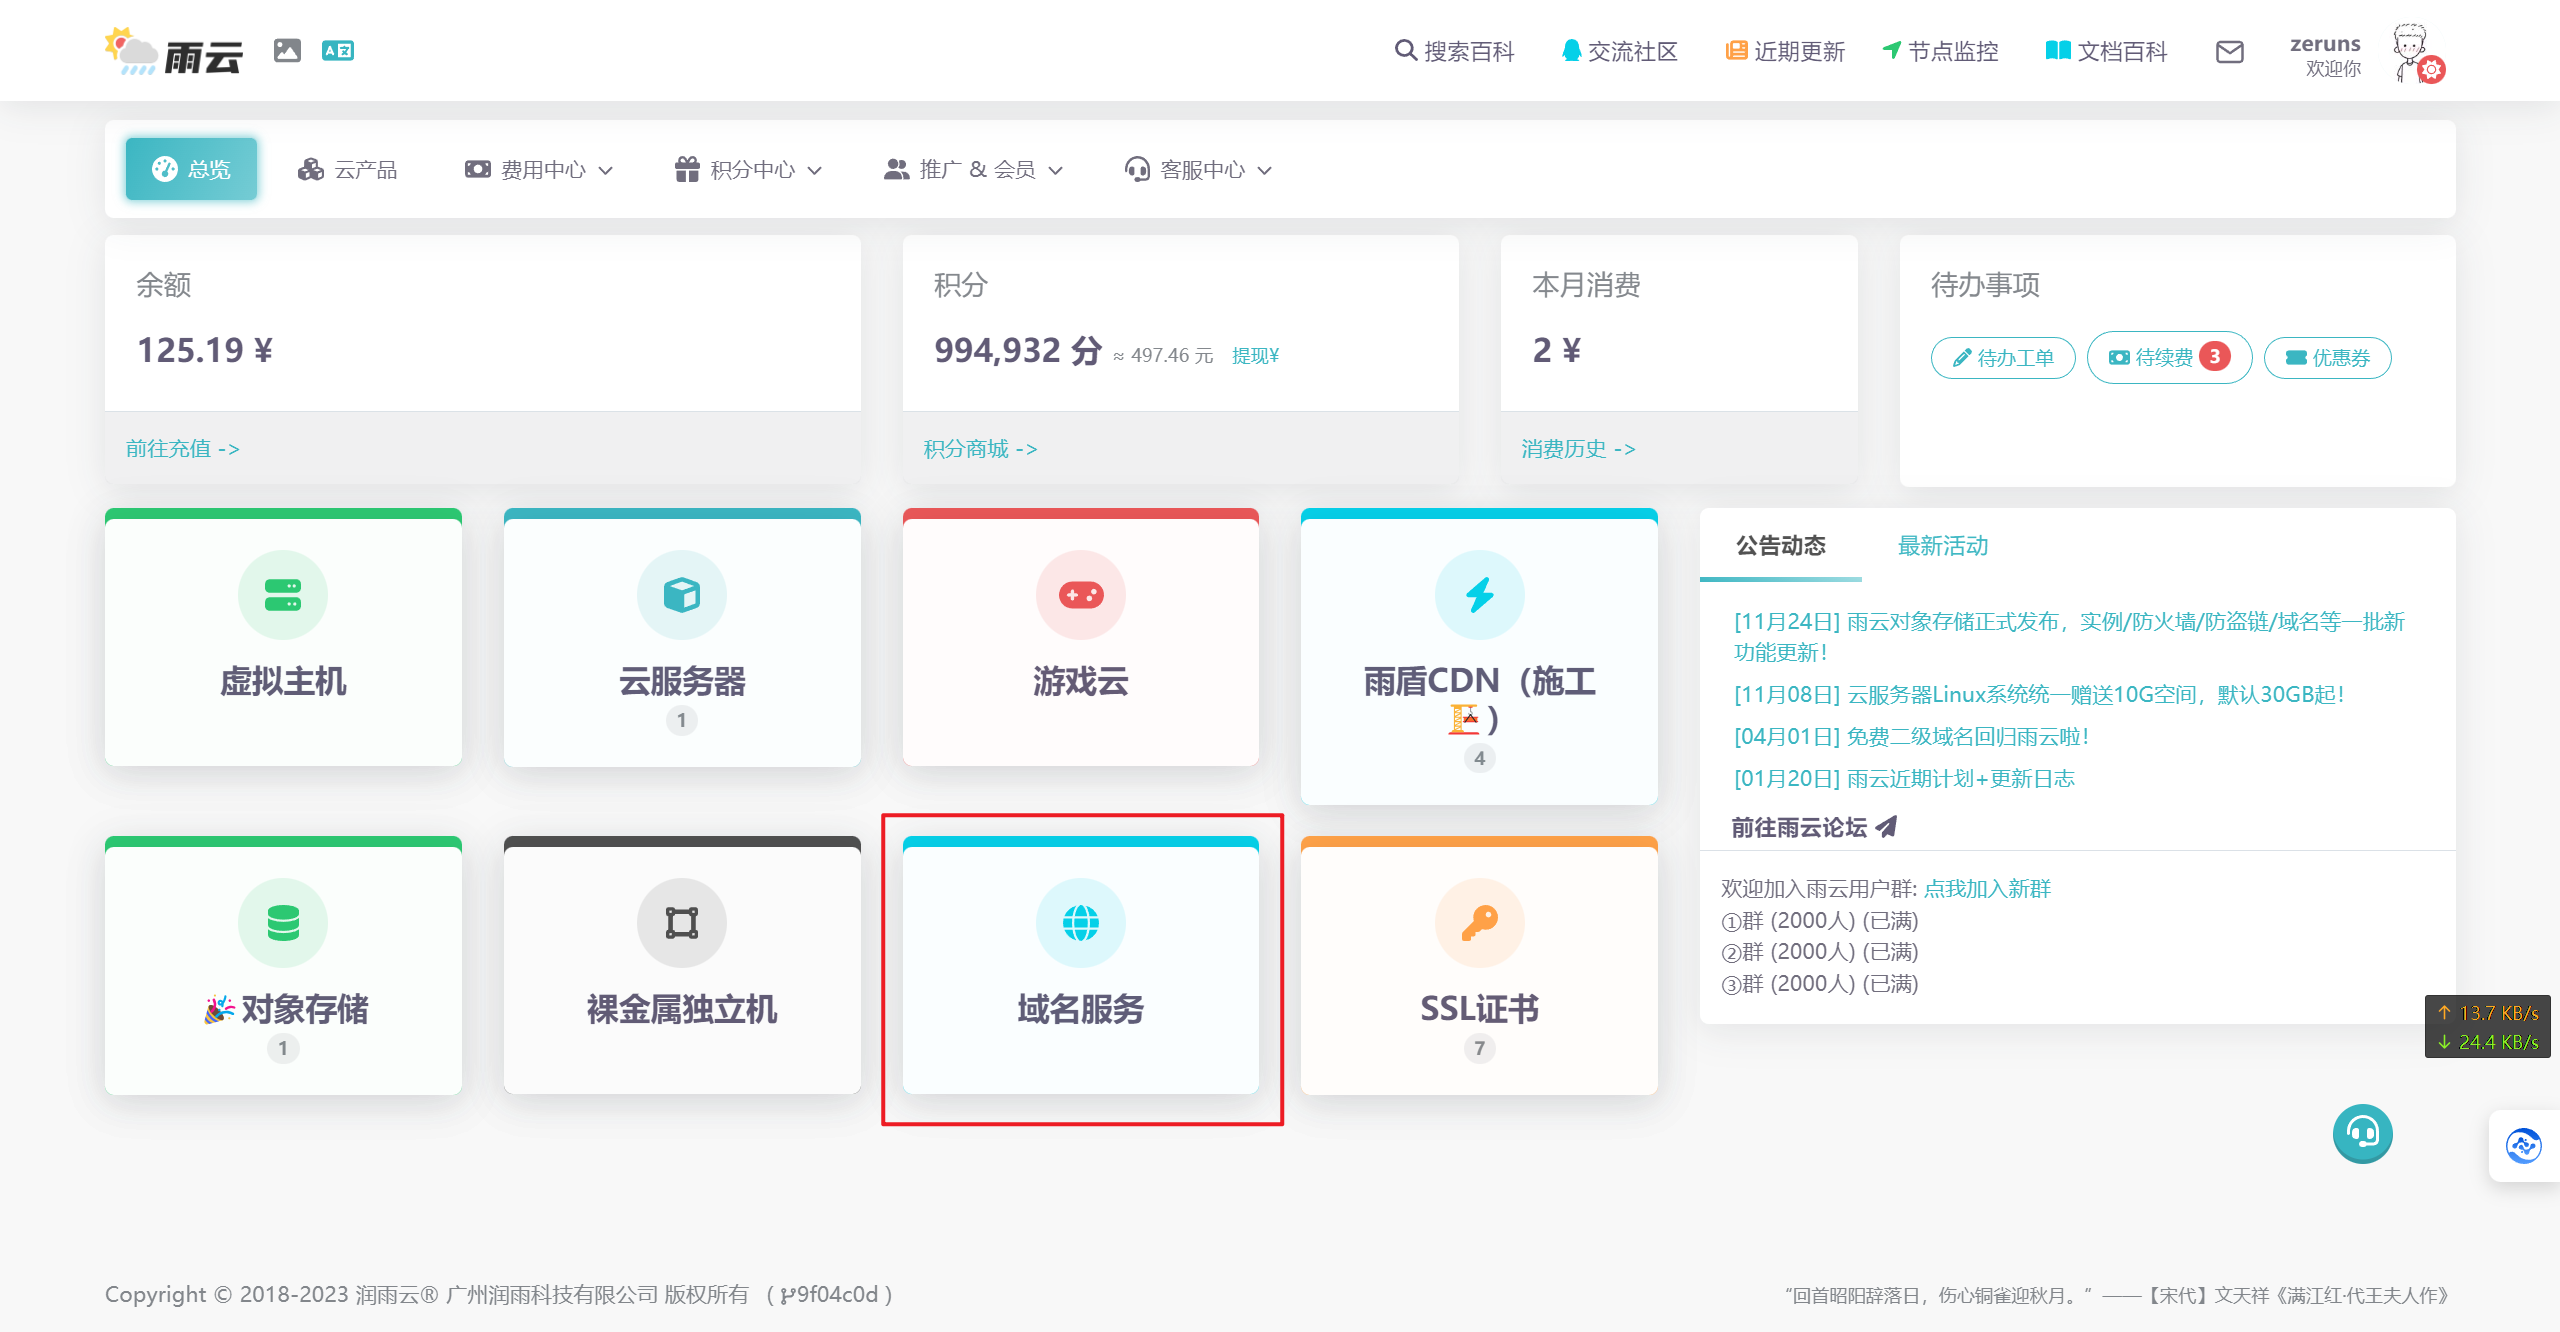2560x1332 pixels.
Task: Click the 节点监控 monitoring icon
Action: 1892,50
